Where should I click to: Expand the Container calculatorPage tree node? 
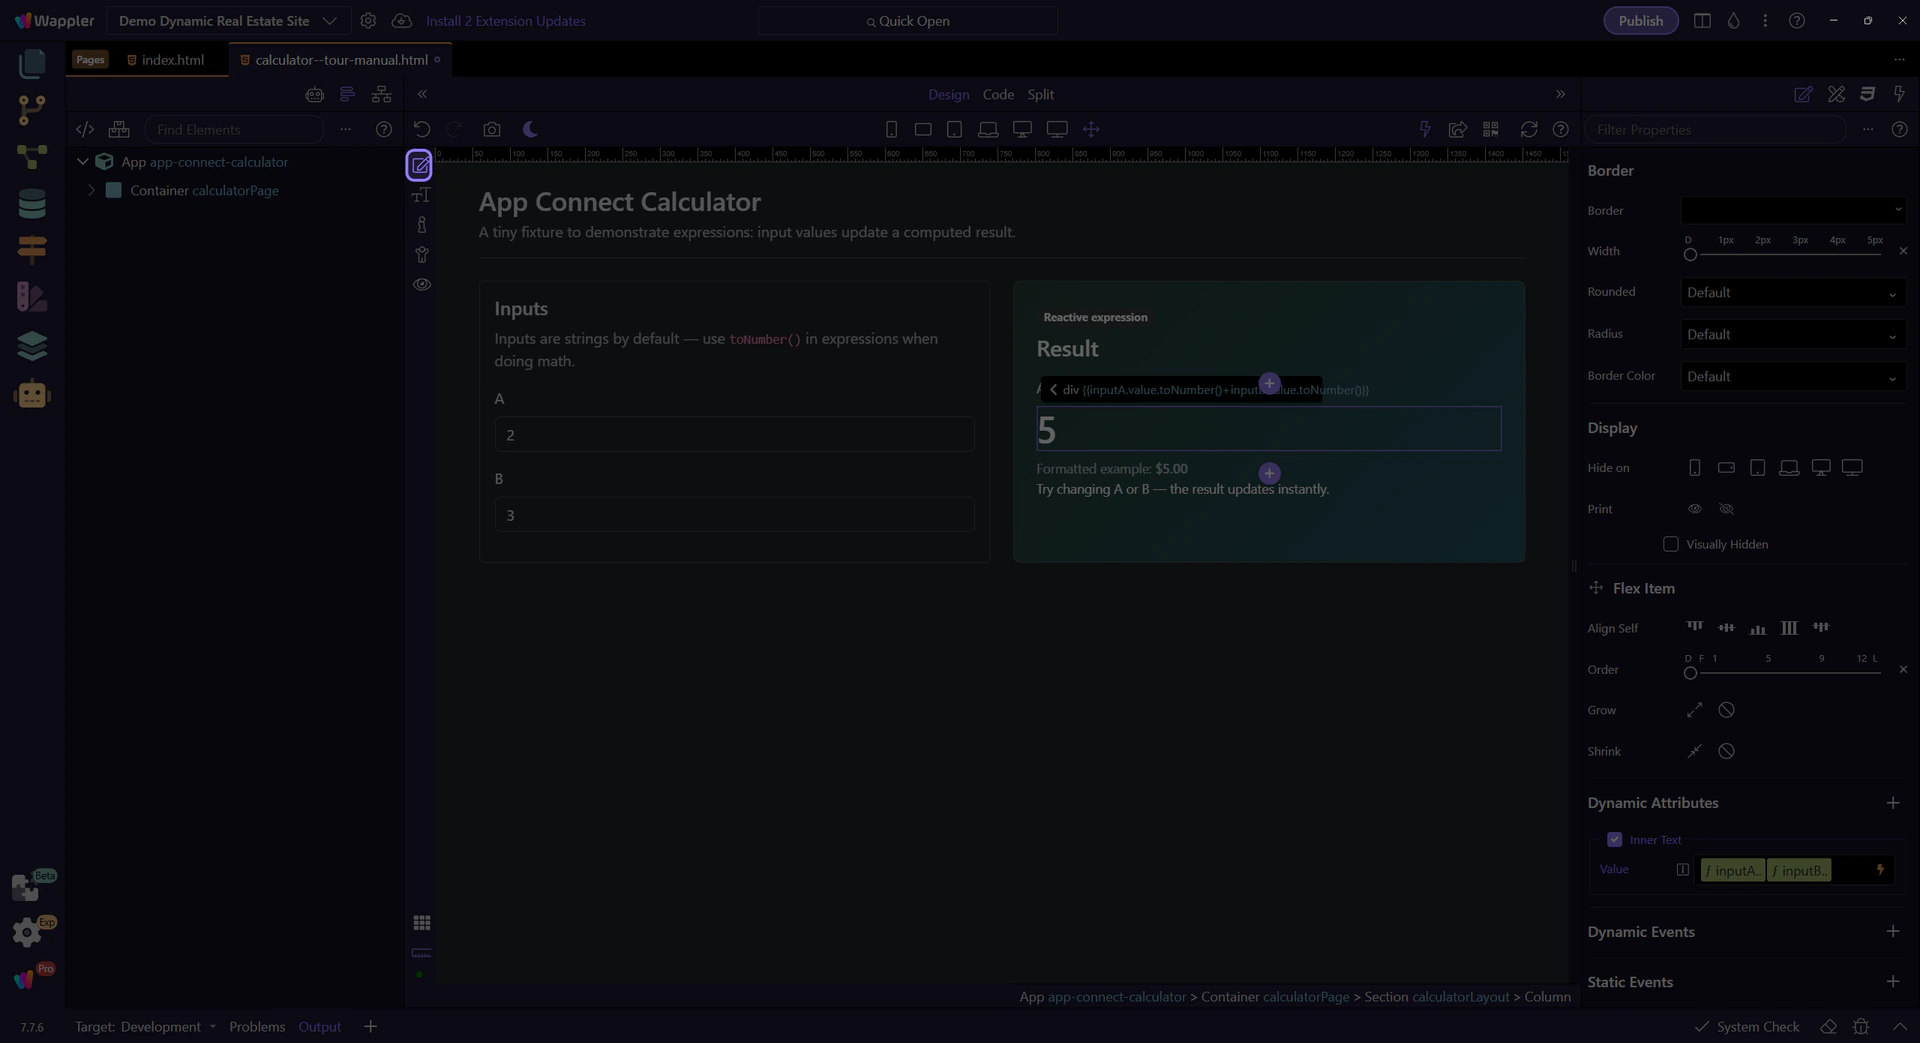tap(92, 190)
